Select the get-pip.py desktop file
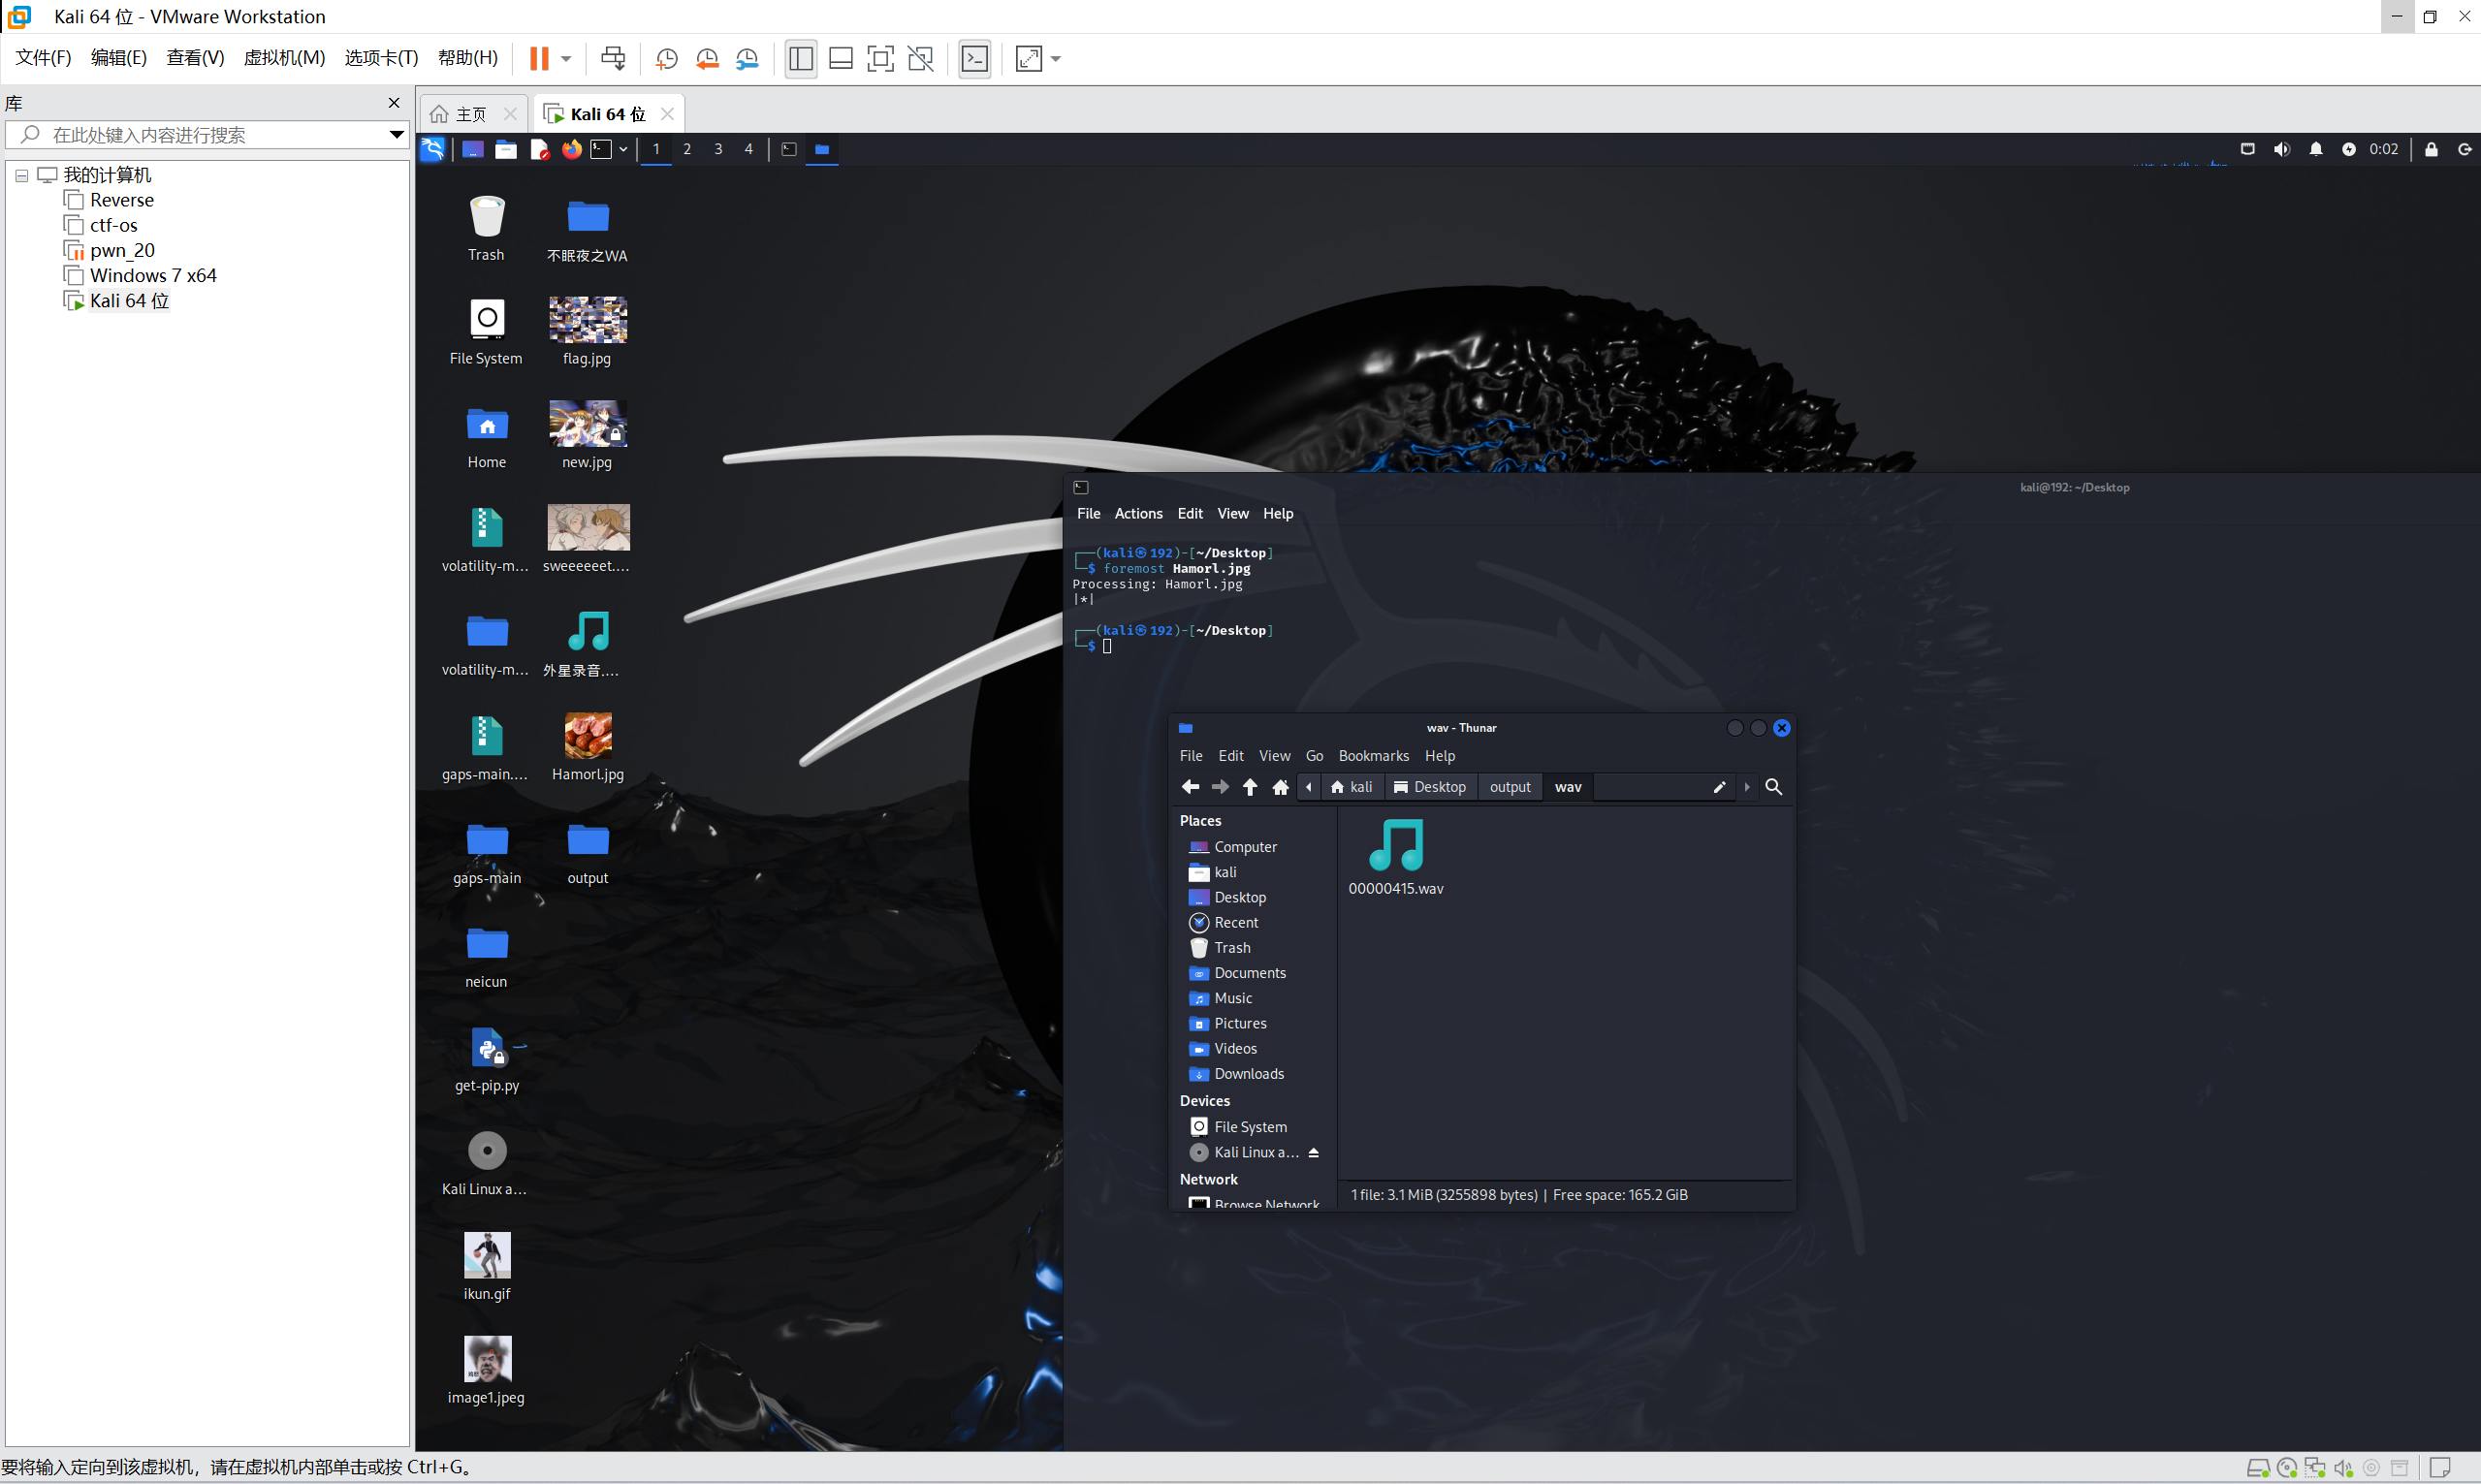This screenshot has height=1484, width=2481. click(487, 1059)
